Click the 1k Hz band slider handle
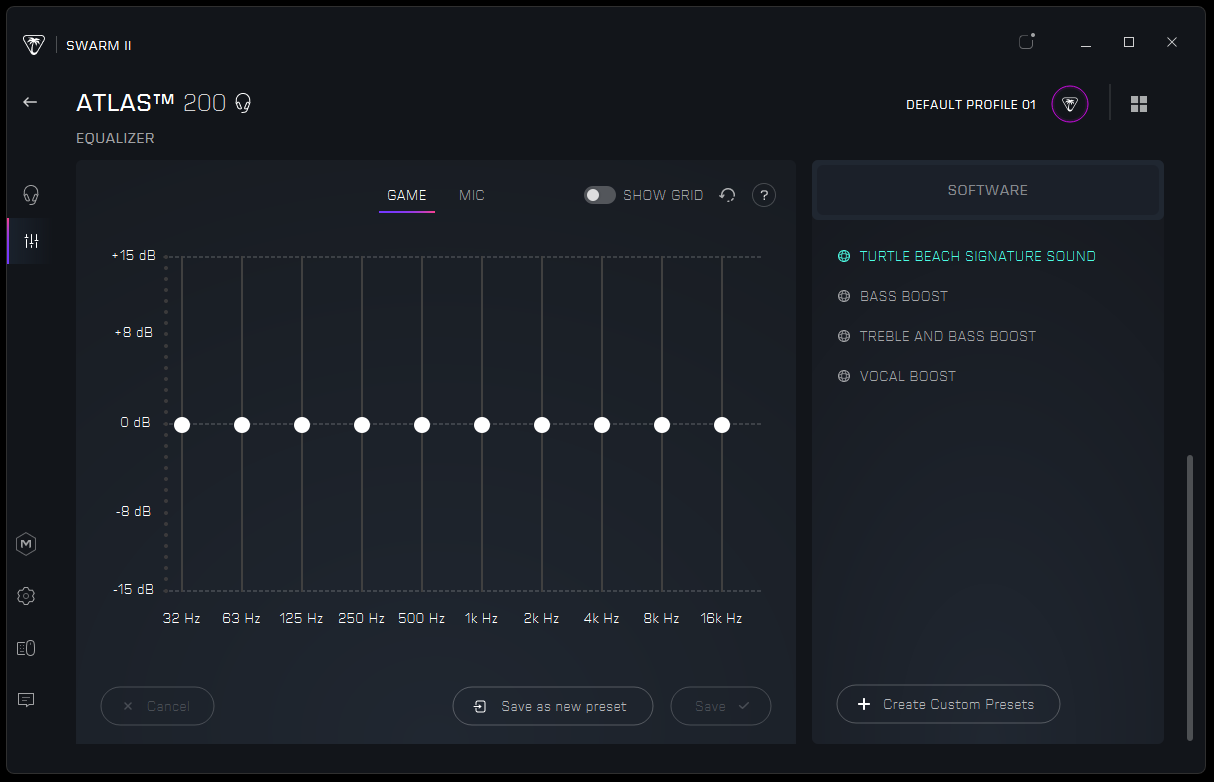Viewport: 1214px width, 782px height. coord(482,425)
